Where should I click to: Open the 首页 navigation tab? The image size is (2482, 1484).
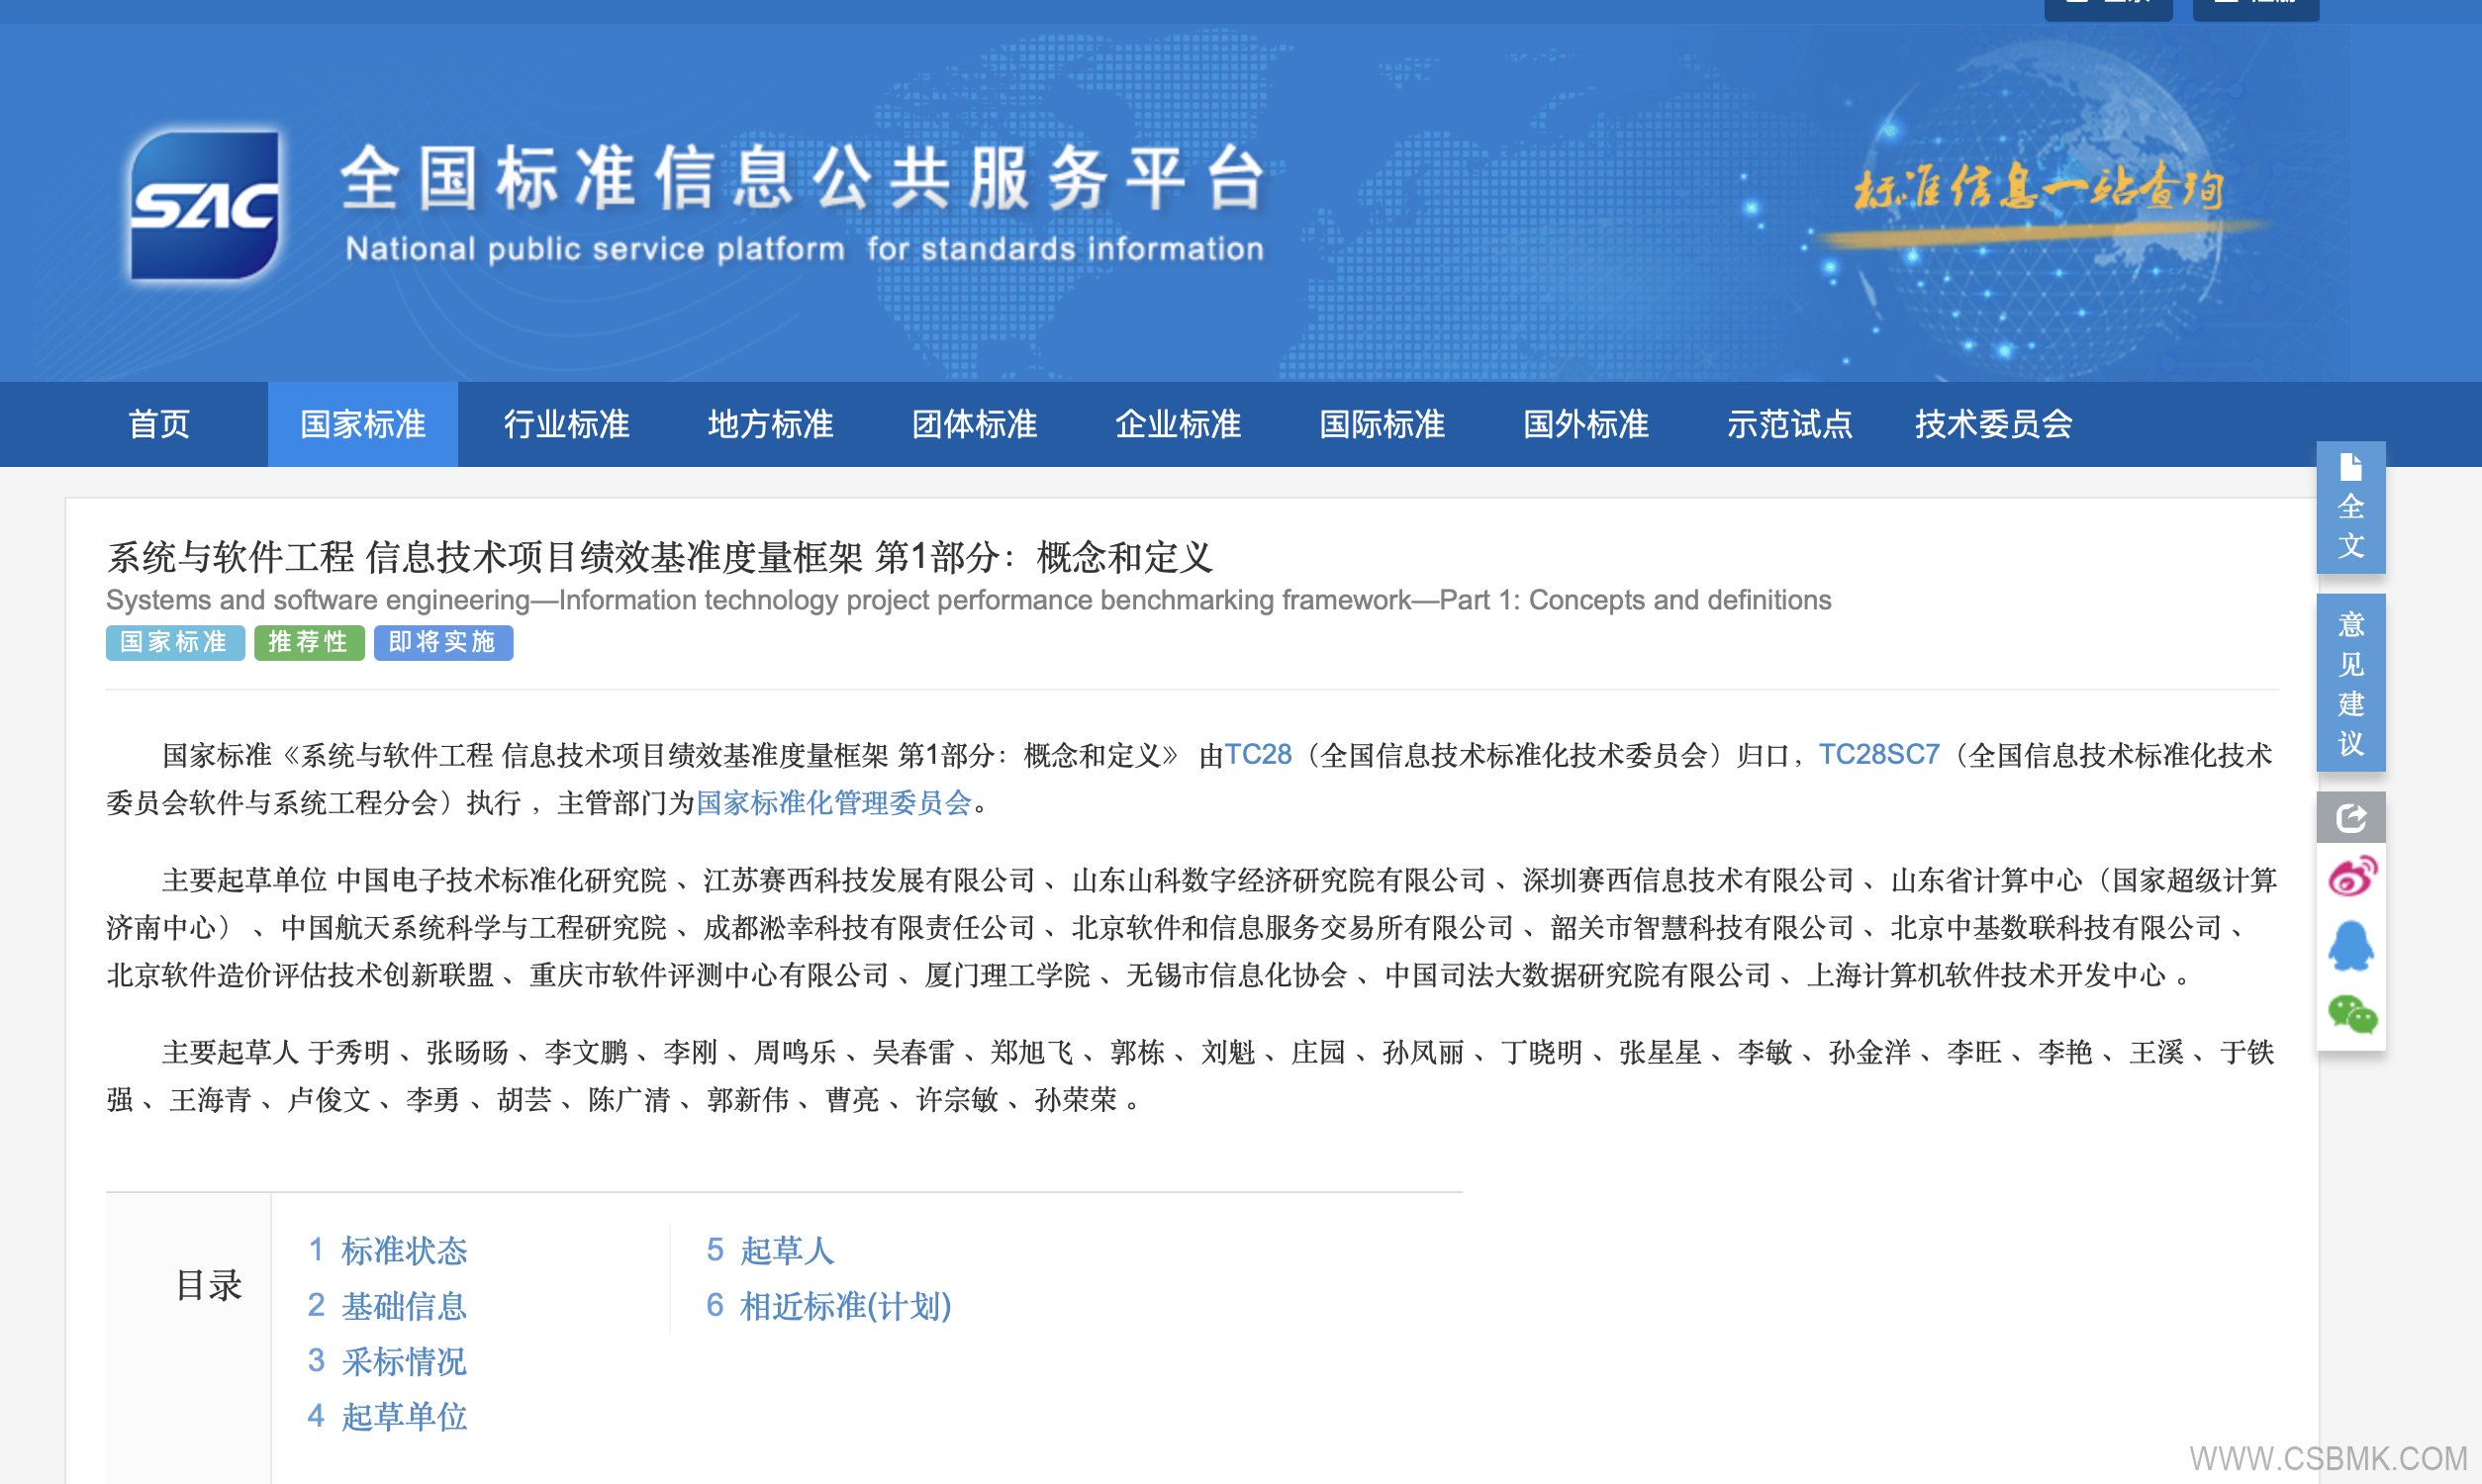[x=159, y=424]
